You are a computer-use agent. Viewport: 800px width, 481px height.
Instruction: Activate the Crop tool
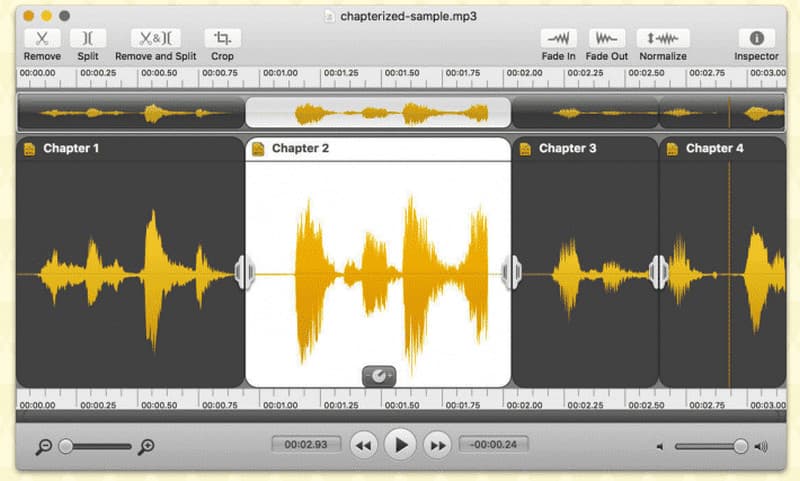tap(222, 39)
